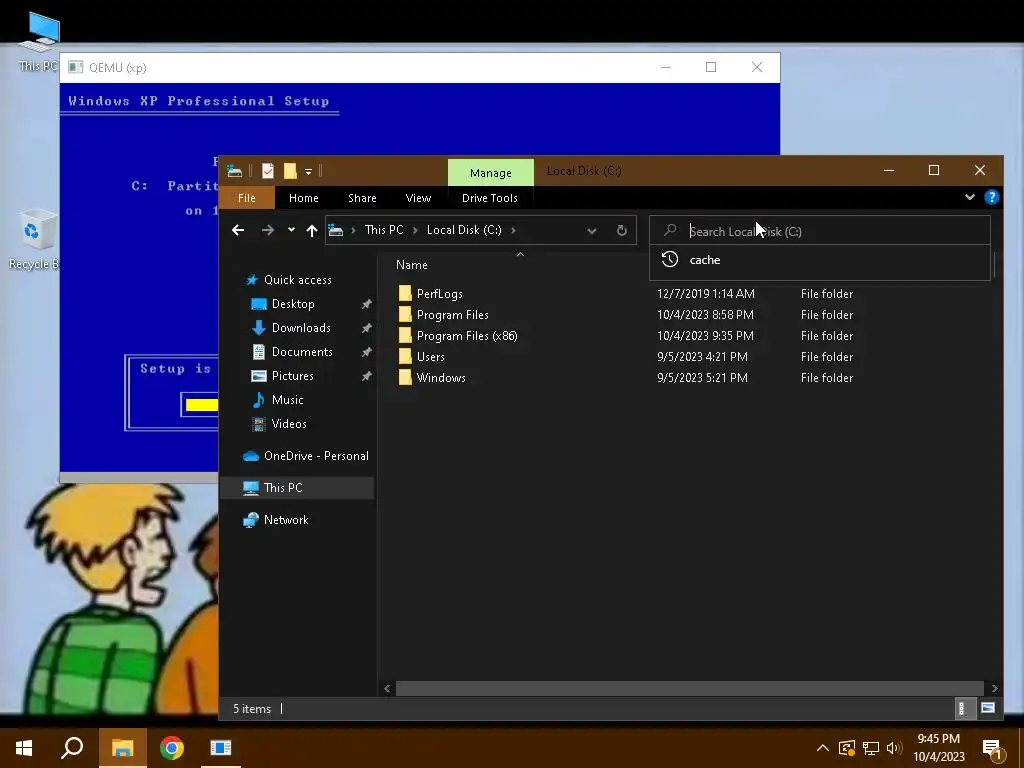
Task: Open Customize Quick Access Toolbar dropdown
Action: pyautogui.click(x=308, y=172)
